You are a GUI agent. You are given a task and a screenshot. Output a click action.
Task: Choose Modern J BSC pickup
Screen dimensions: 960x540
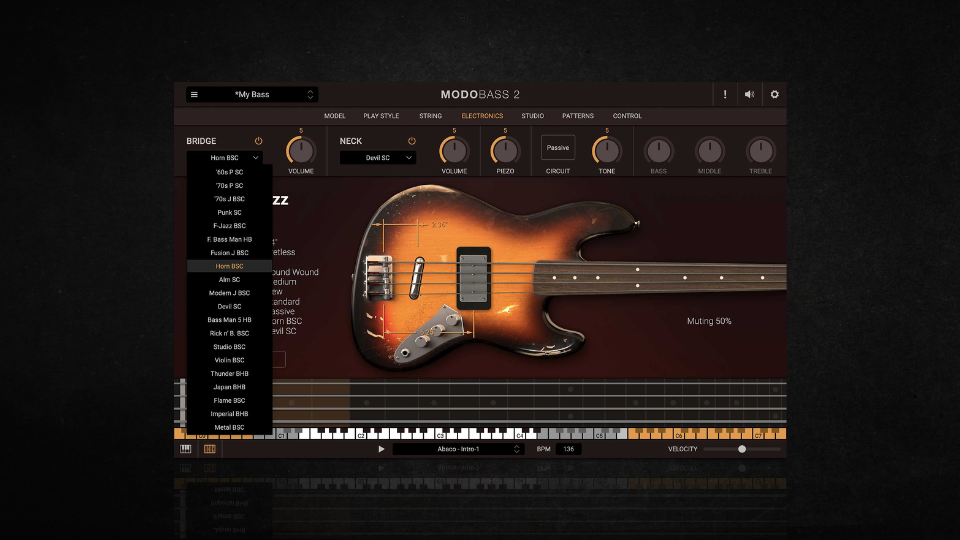[x=229, y=293]
